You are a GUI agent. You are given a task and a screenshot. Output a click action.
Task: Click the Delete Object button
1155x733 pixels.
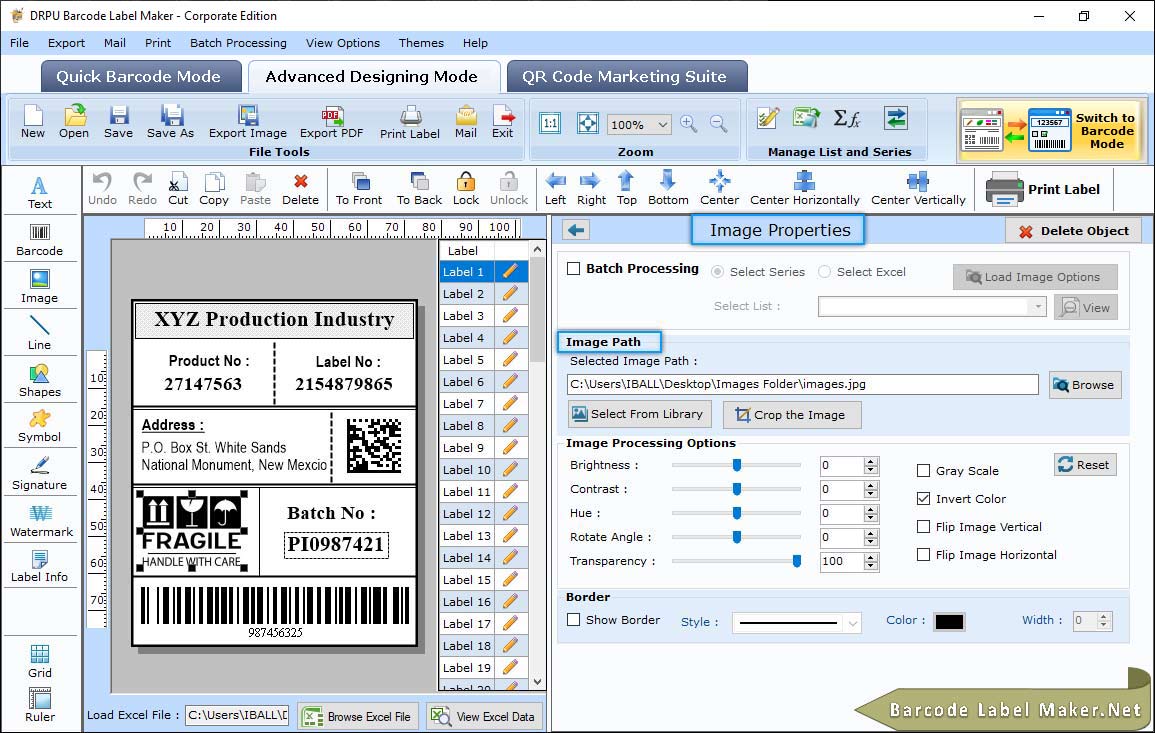(x=1073, y=231)
